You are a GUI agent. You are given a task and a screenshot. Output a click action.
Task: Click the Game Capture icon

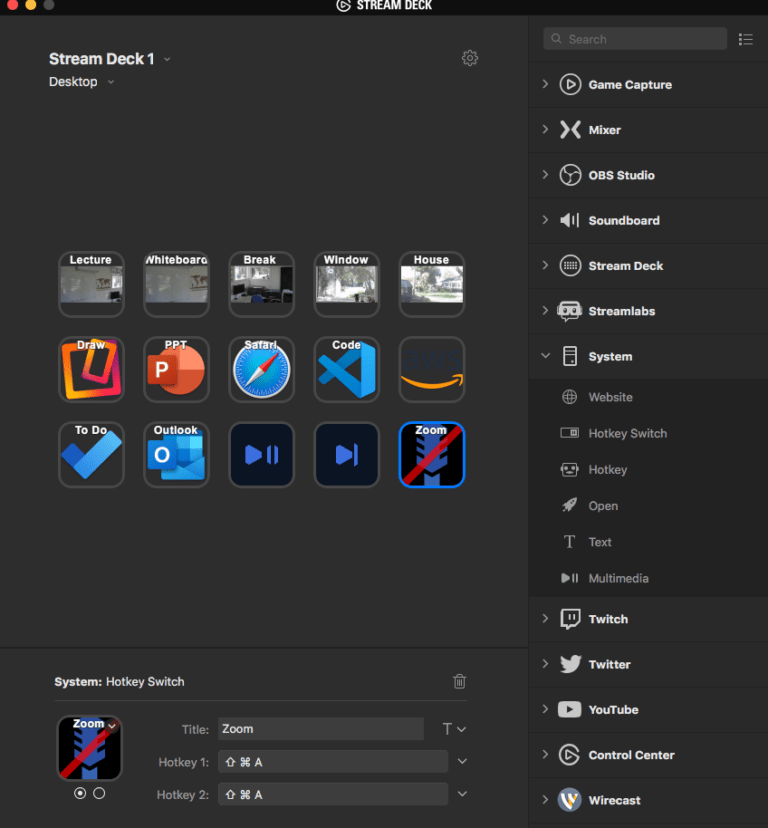[x=570, y=84]
